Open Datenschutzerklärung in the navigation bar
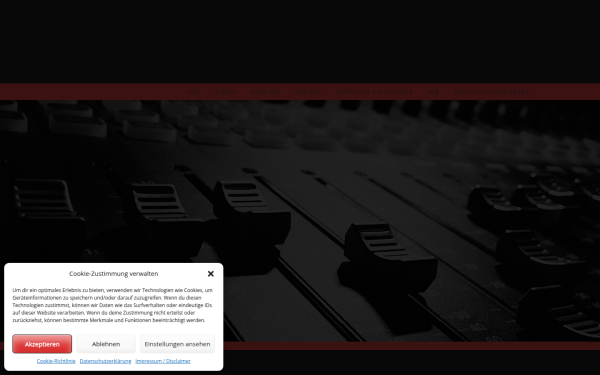Viewport: 600px width, 375px height. coord(491,92)
